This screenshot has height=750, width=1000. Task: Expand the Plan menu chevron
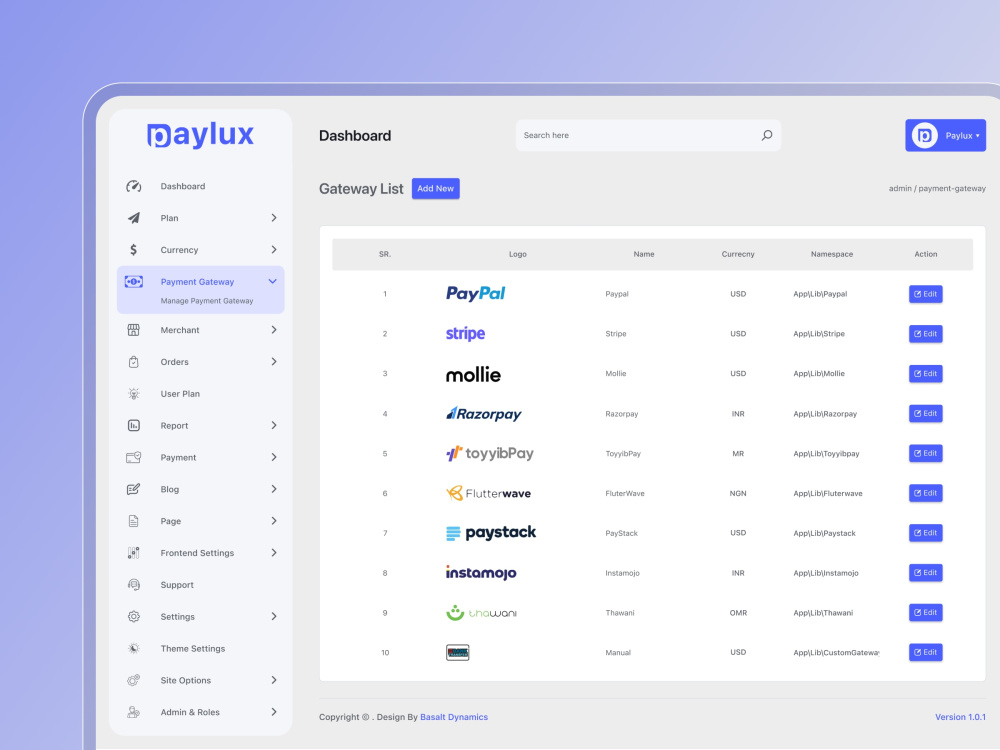(x=274, y=218)
